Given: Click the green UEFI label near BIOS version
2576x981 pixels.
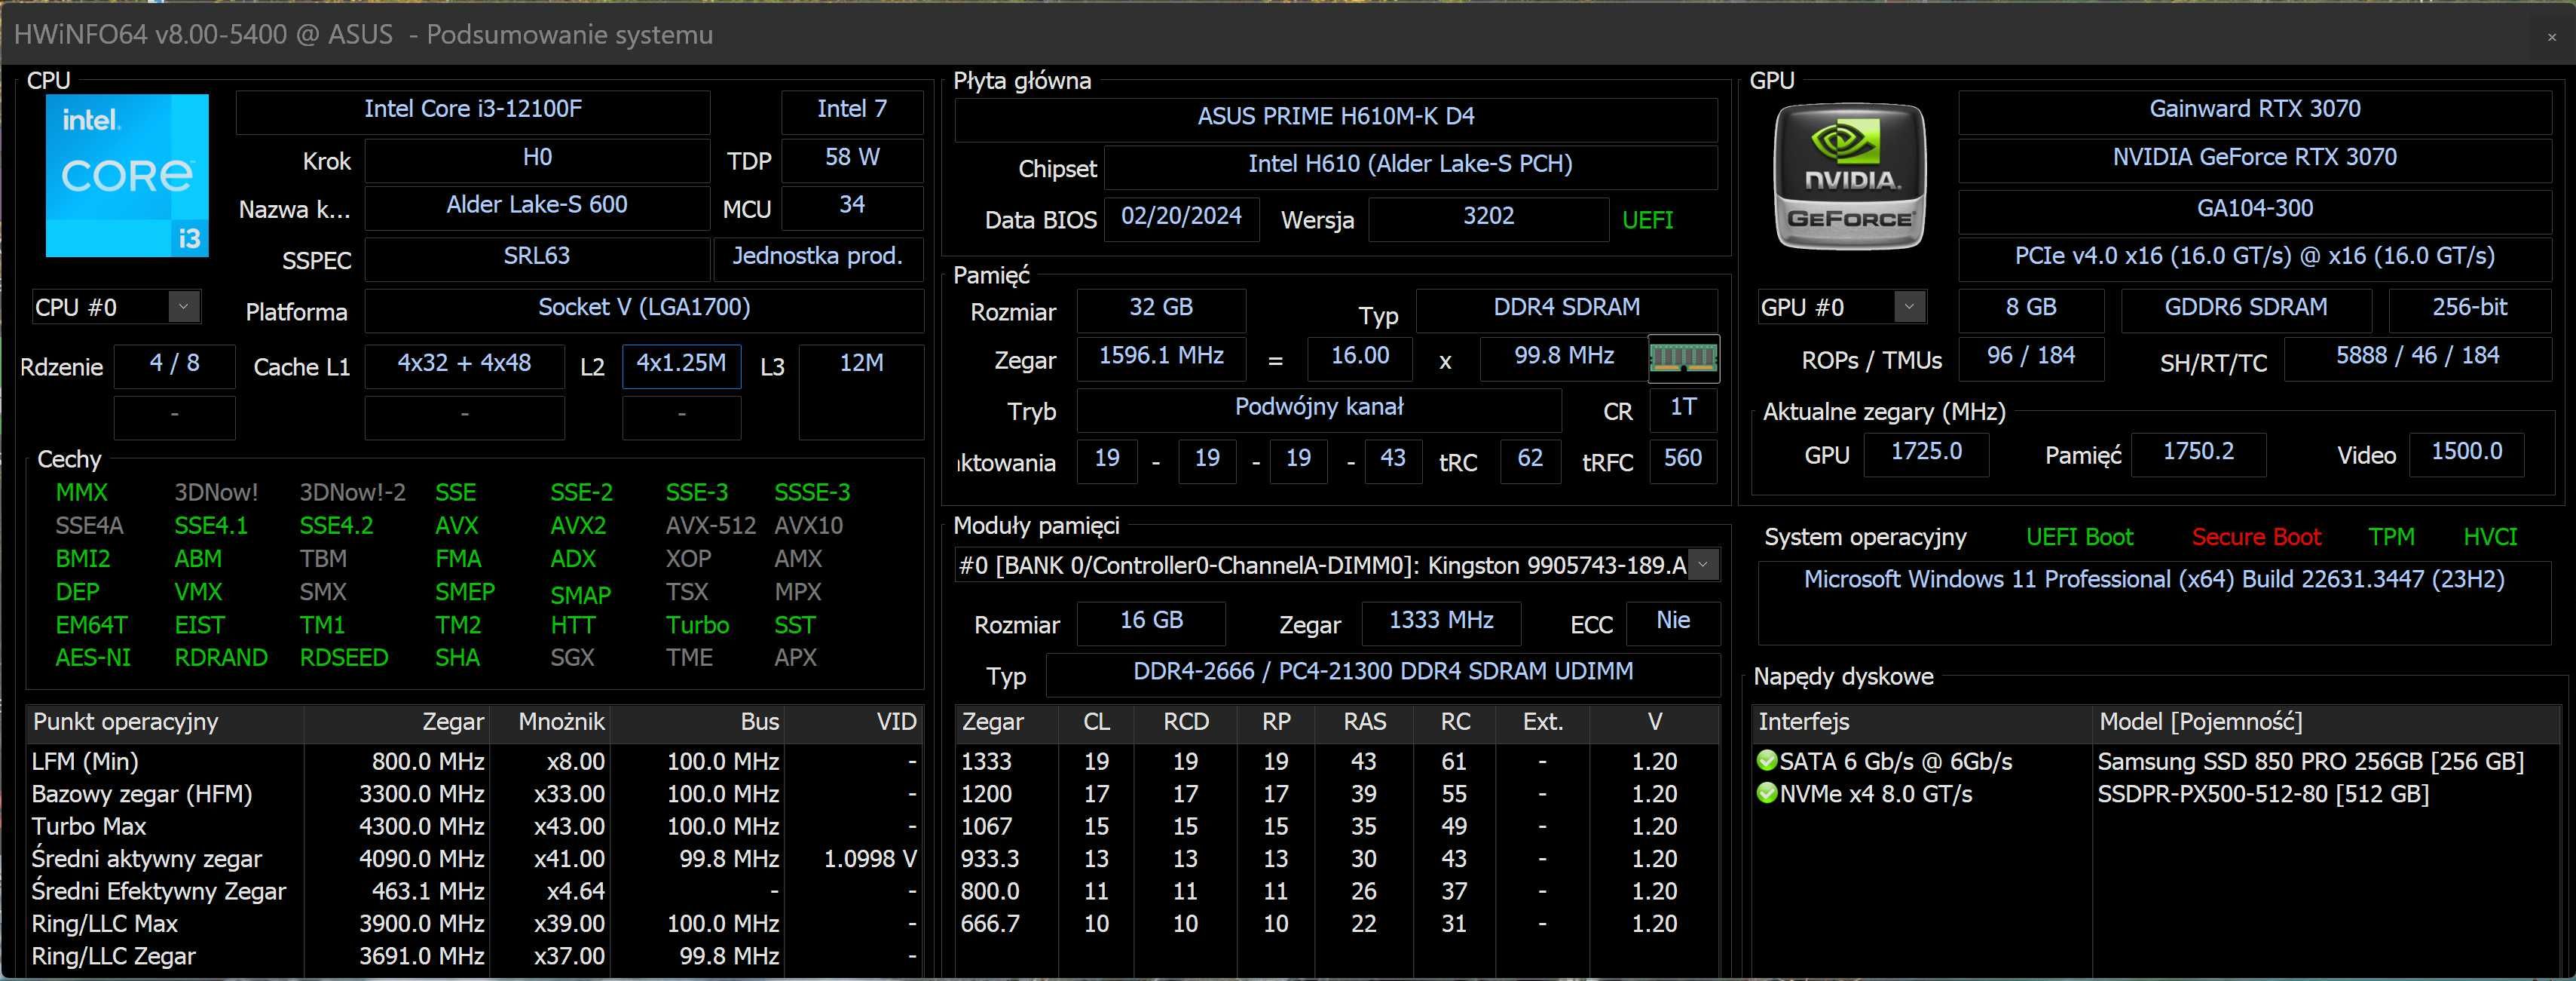Looking at the screenshot, I should [x=1647, y=220].
